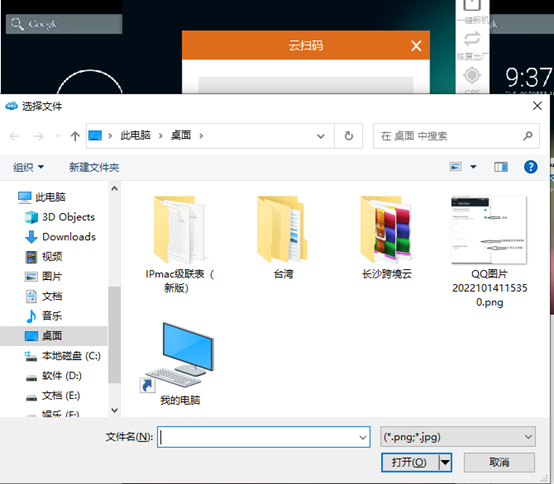Click the search magnifier icon
Screen dimensions: 554x484
[x=528, y=136]
